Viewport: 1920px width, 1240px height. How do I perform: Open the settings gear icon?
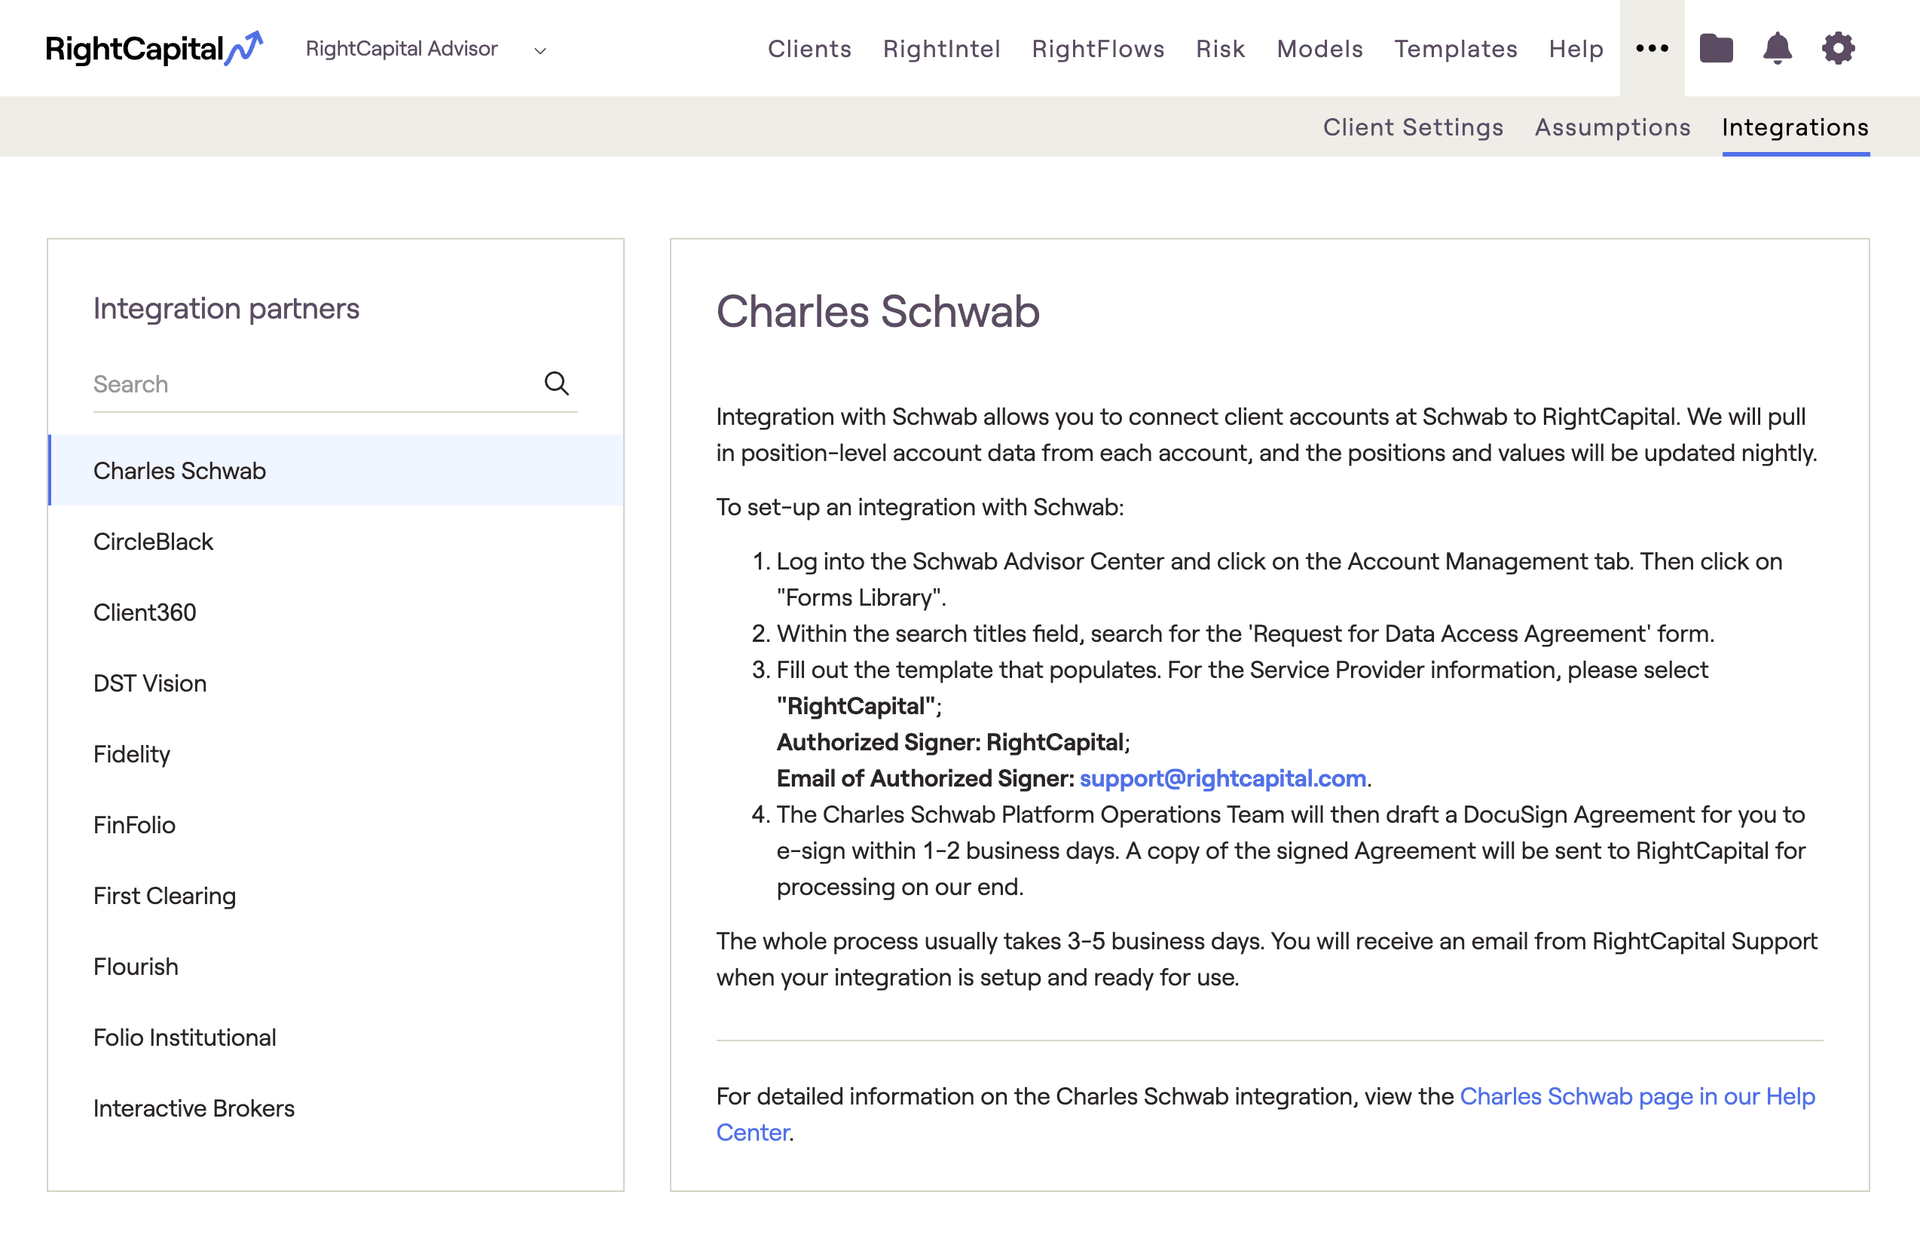[1838, 48]
